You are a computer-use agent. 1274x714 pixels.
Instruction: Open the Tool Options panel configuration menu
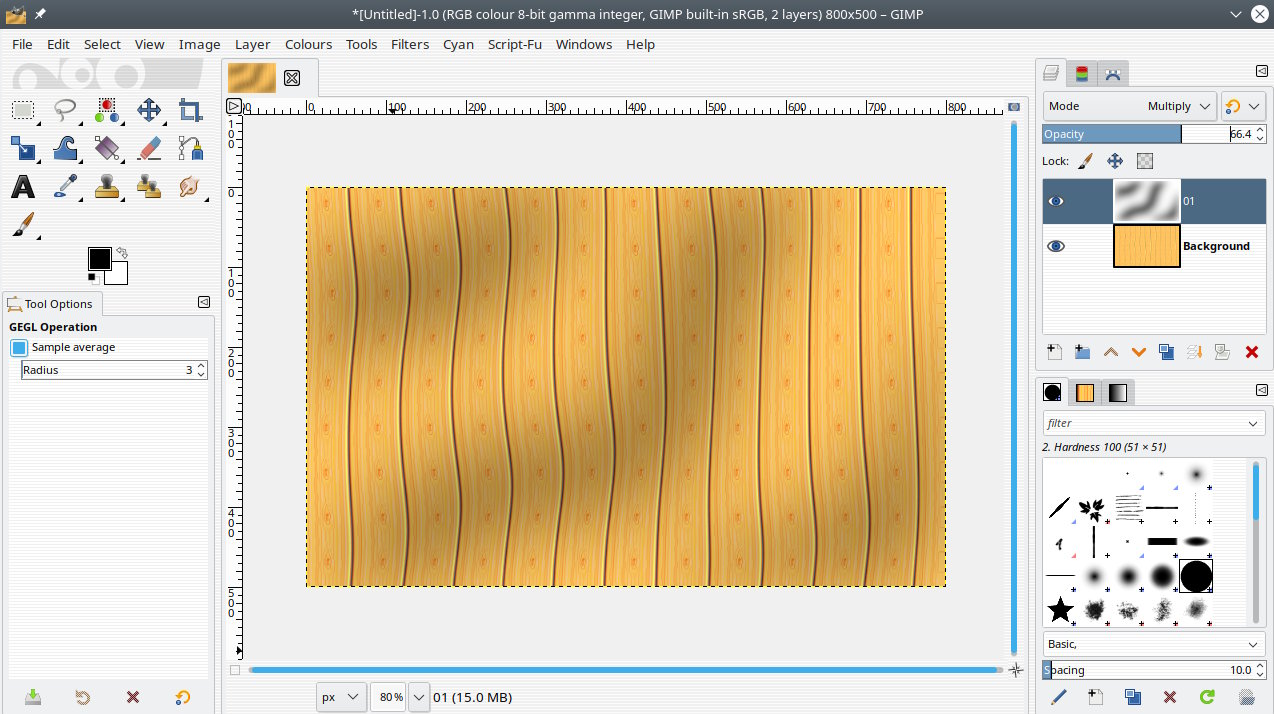point(204,302)
